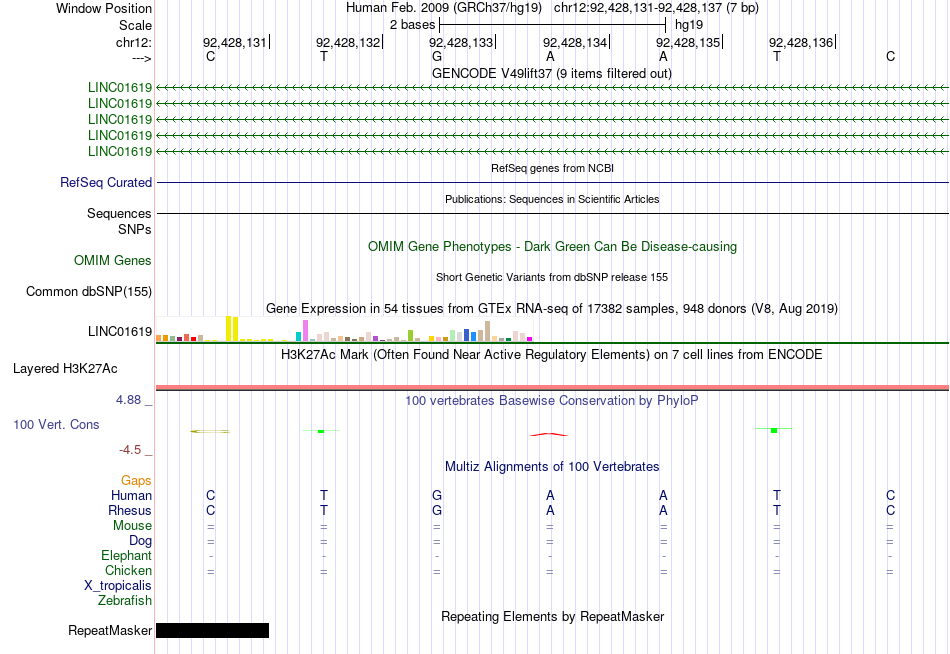Click the RefSeq Curated label
This screenshot has width=950, height=654.
coord(106,182)
